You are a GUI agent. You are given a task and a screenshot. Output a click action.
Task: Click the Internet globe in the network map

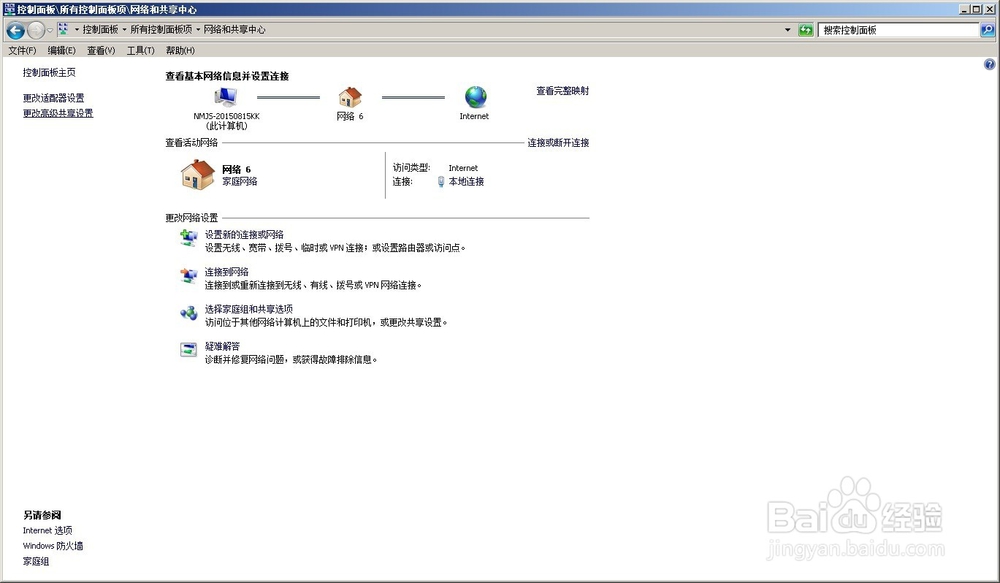474,98
